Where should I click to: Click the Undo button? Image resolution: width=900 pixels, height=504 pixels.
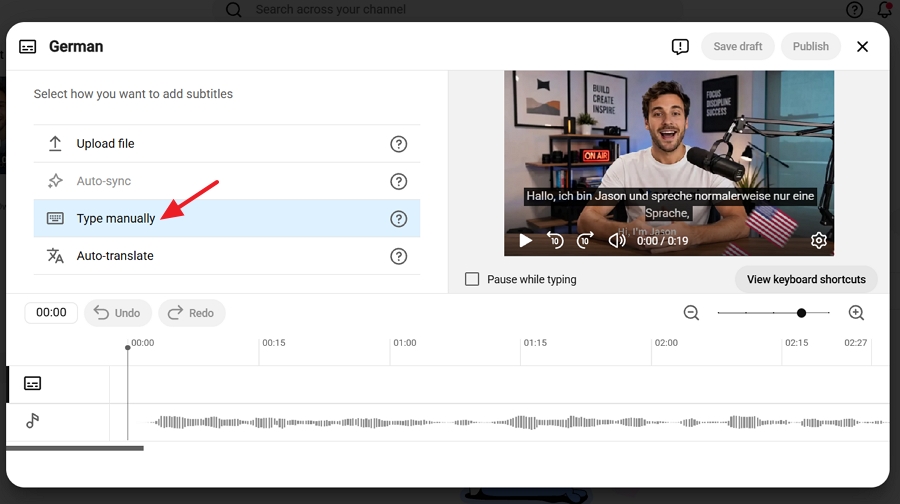click(118, 313)
